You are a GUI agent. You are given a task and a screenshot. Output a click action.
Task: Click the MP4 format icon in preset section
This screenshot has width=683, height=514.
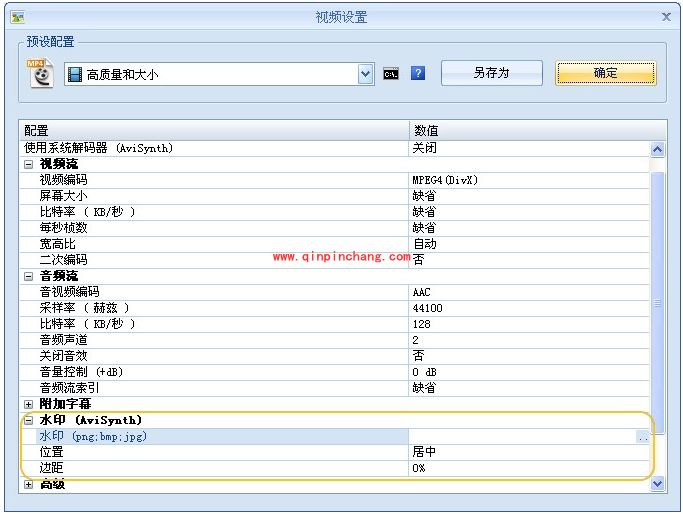tap(41, 74)
